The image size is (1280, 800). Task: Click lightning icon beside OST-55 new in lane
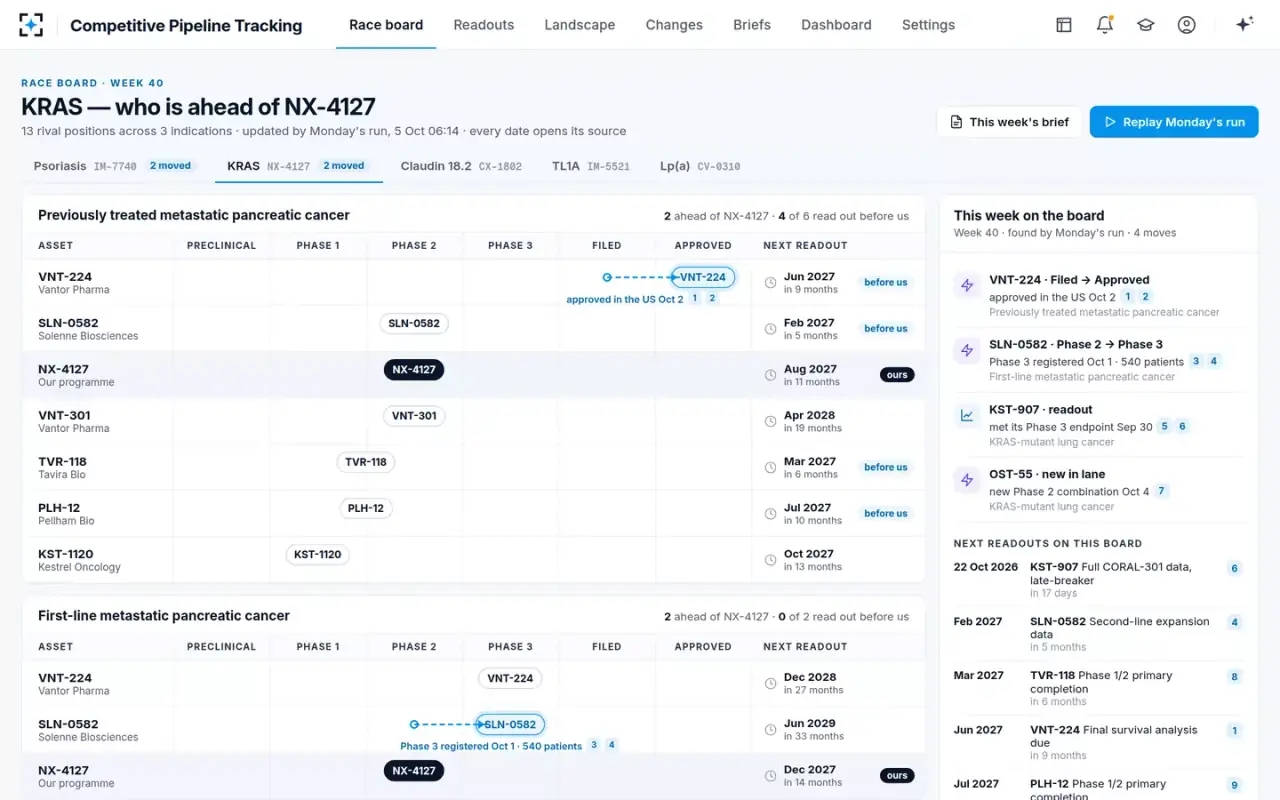(967, 481)
